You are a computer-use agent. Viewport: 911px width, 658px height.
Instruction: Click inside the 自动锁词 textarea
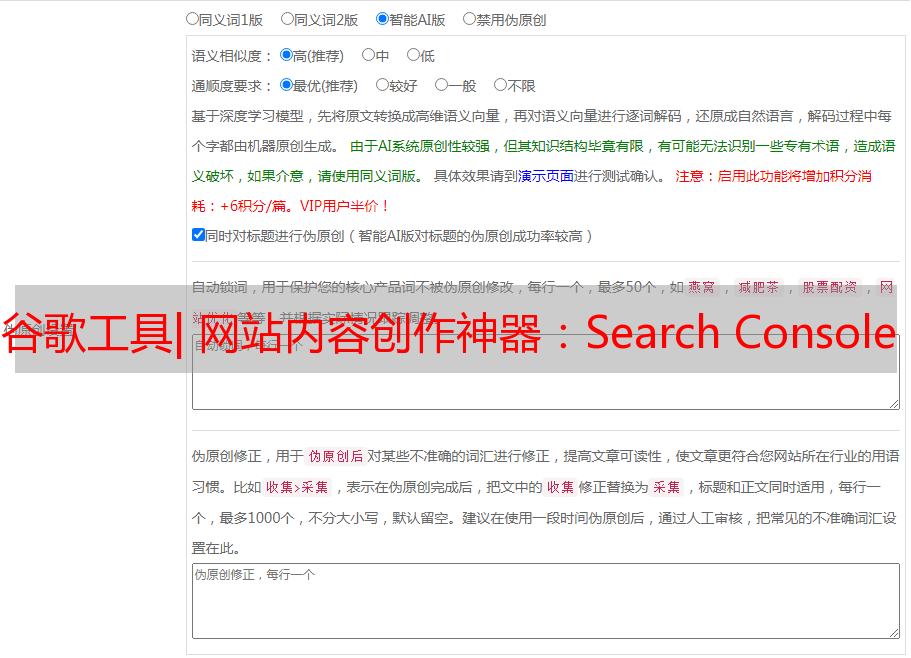pos(546,372)
